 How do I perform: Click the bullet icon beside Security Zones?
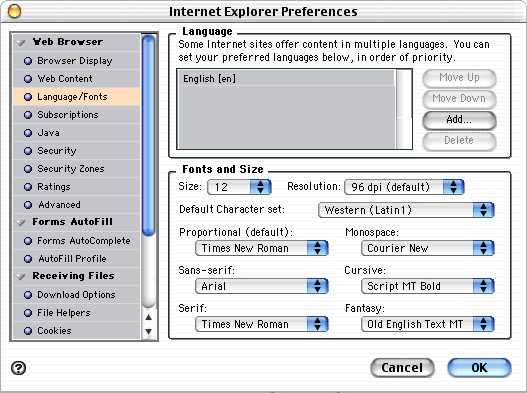coord(28,169)
